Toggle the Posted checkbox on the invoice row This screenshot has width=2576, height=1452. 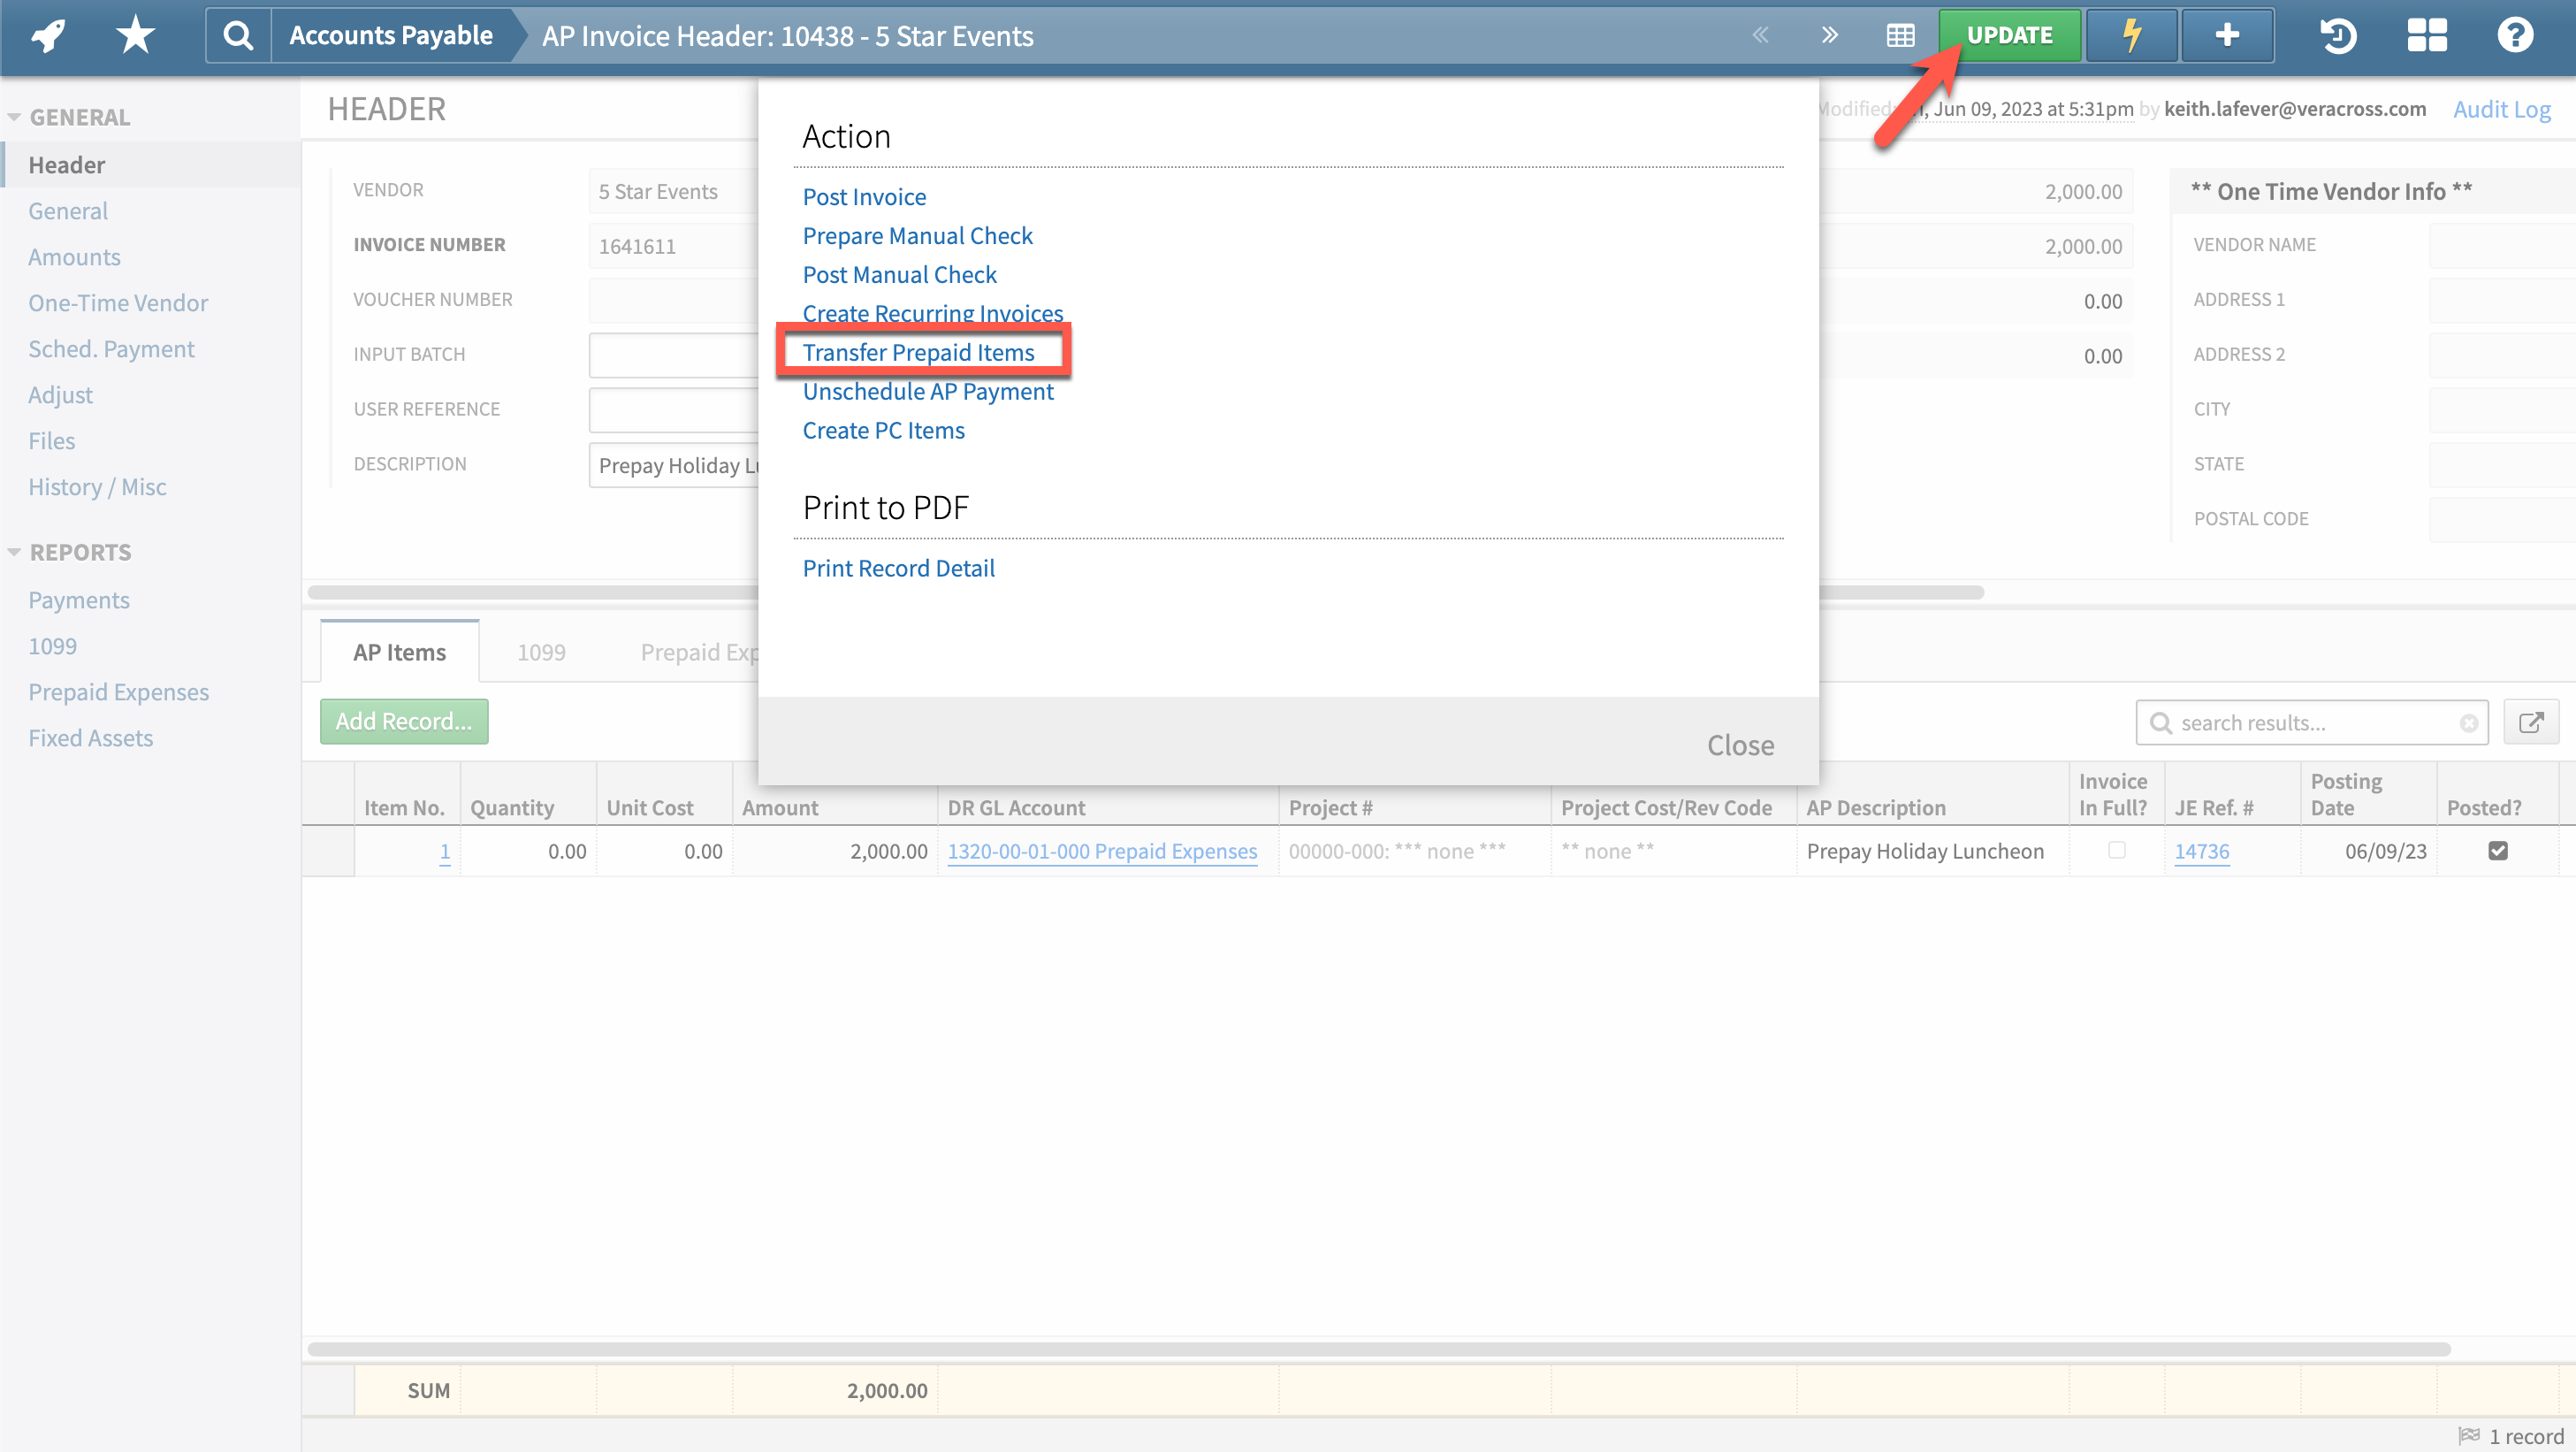coord(2499,851)
